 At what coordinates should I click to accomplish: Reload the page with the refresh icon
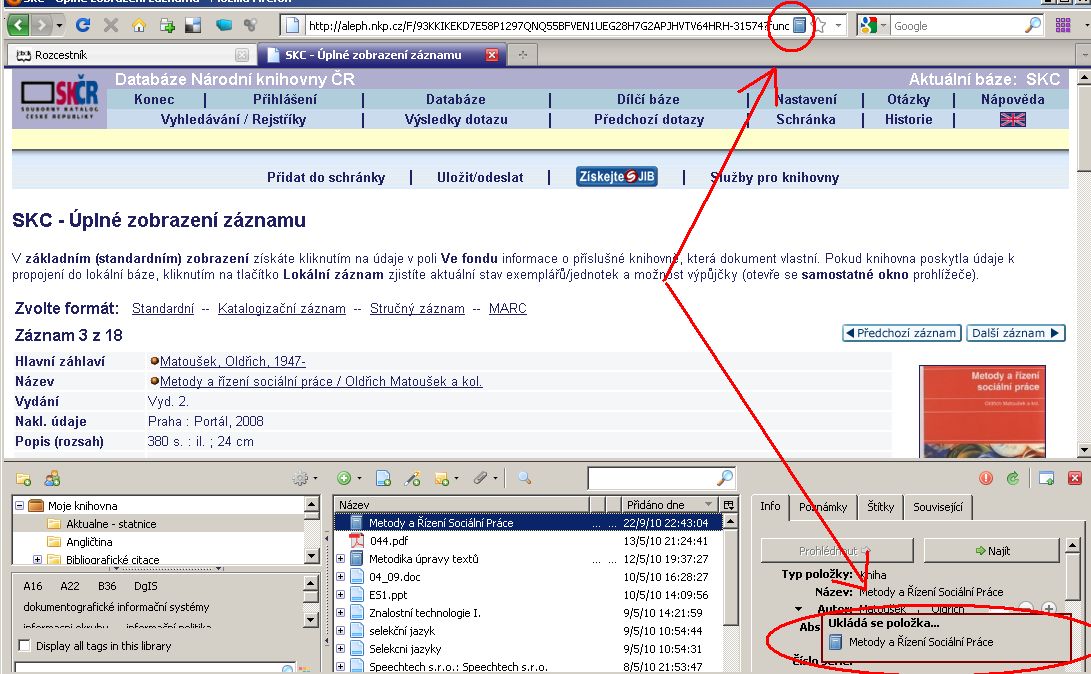coord(83,25)
